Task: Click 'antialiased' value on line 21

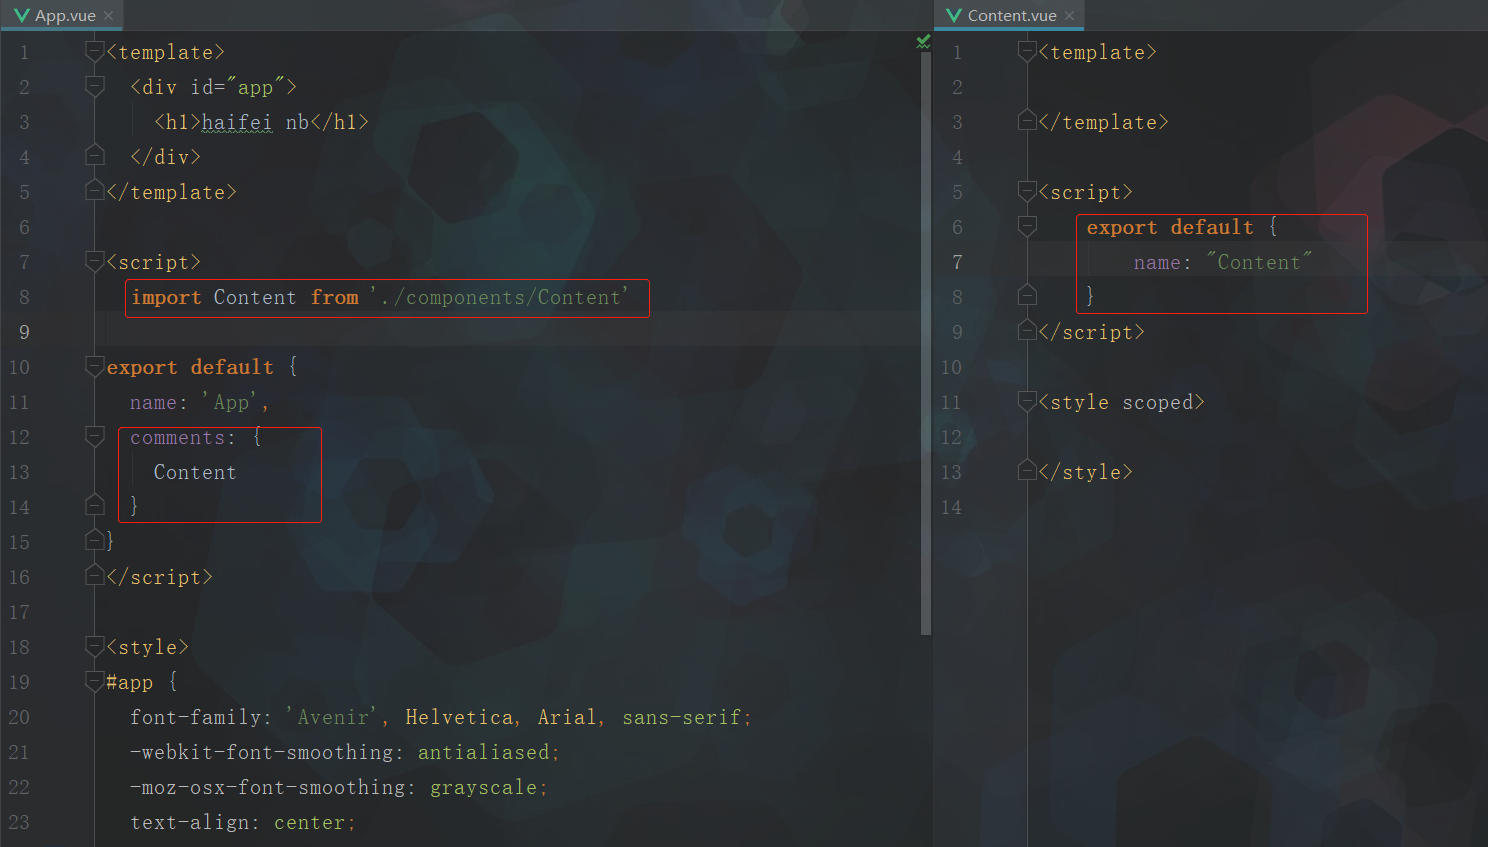Action: point(484,752)
